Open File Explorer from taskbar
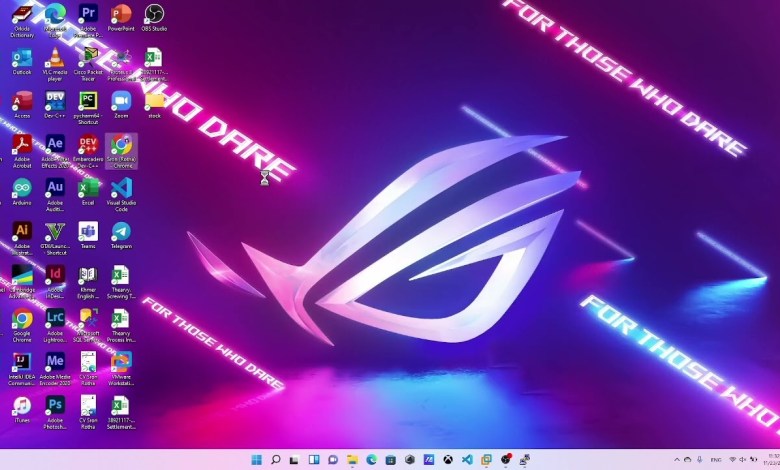 (x=352, y=460)
